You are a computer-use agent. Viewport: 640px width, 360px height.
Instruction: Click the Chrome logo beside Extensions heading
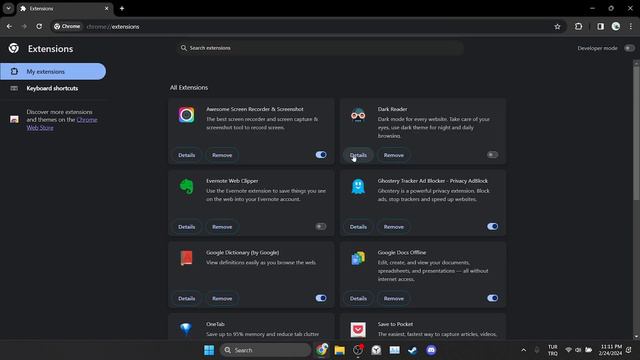coord(13,48)
